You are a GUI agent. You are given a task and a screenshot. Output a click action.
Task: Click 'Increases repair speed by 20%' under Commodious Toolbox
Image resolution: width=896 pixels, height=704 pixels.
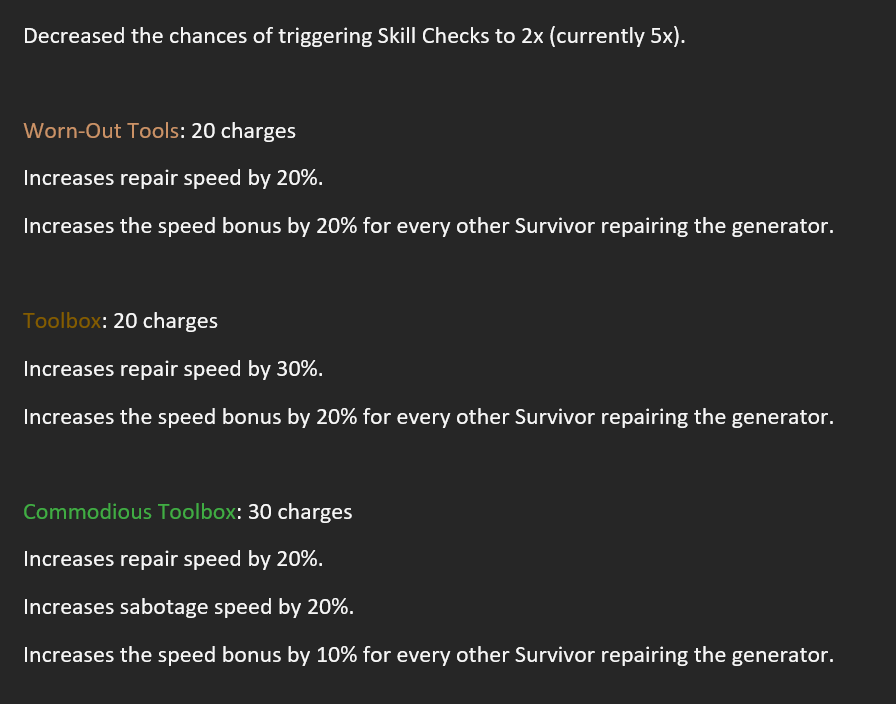[x=173, y=559]
